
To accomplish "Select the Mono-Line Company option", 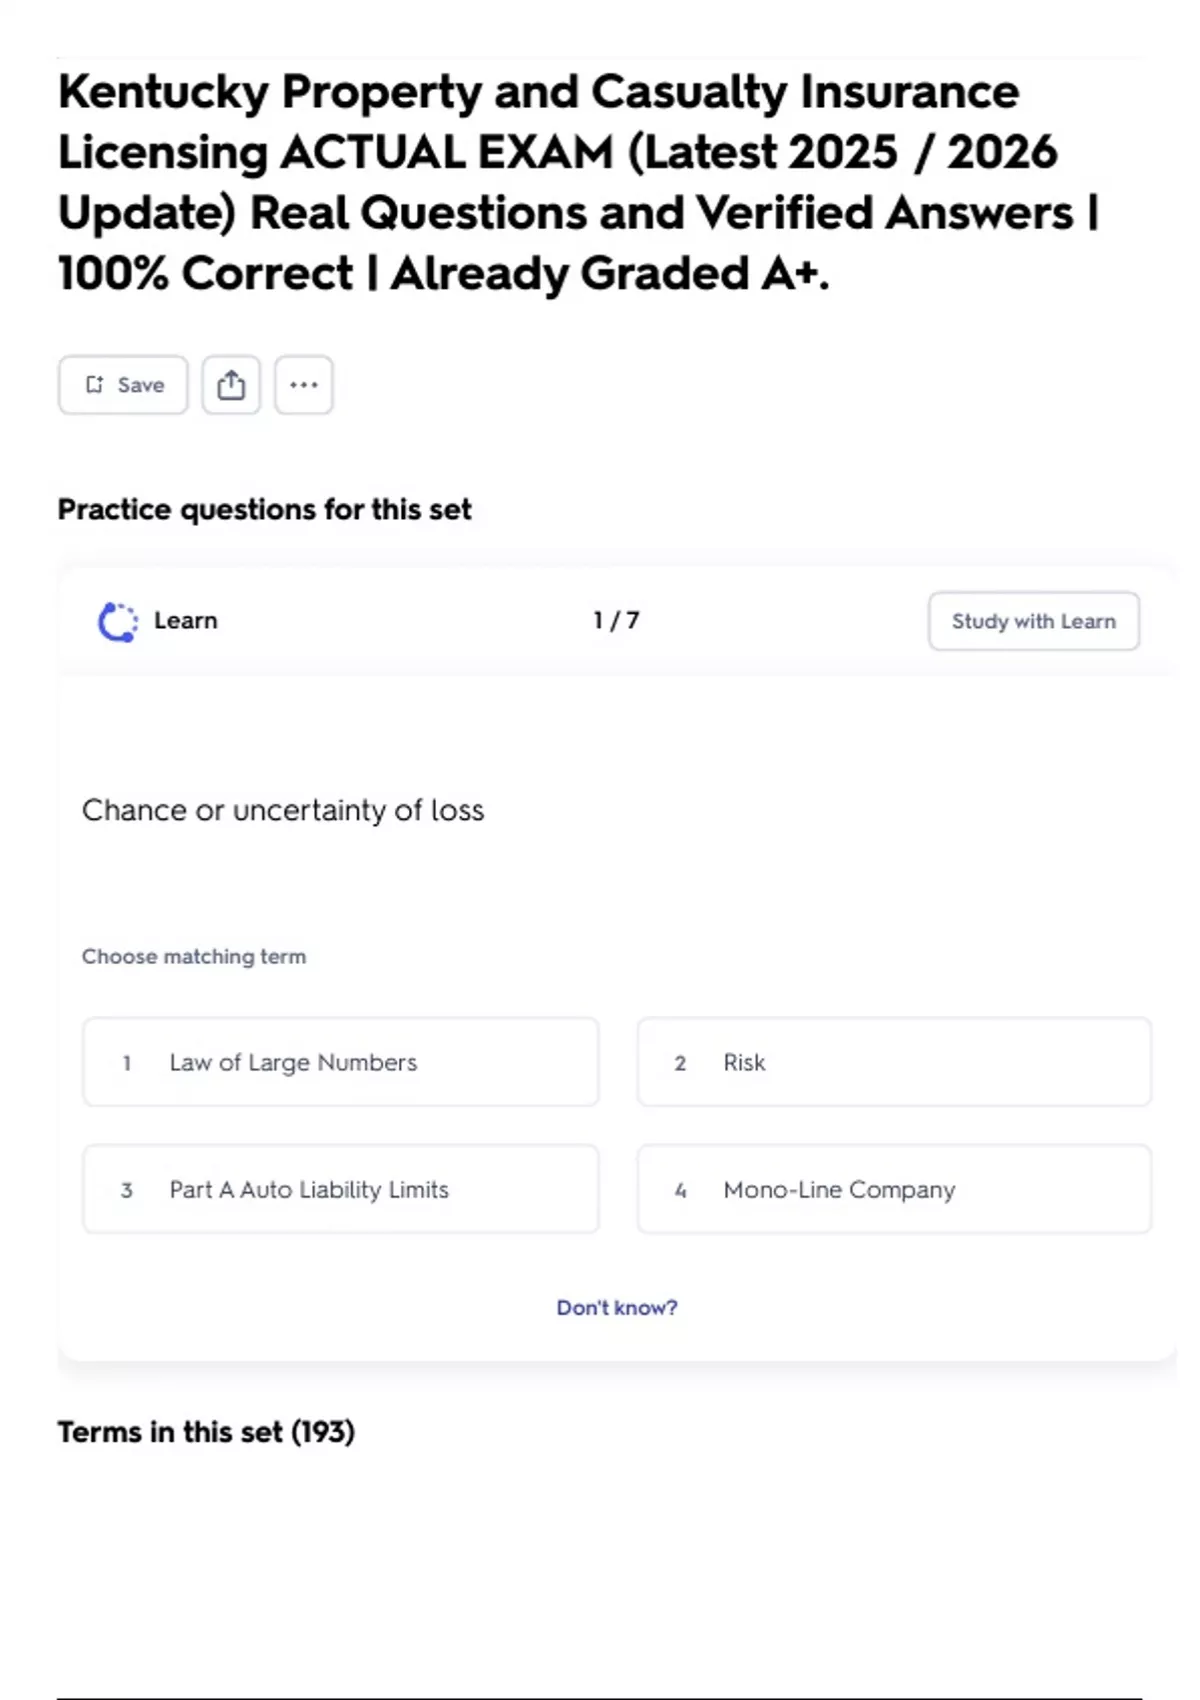I will 893,1189.
